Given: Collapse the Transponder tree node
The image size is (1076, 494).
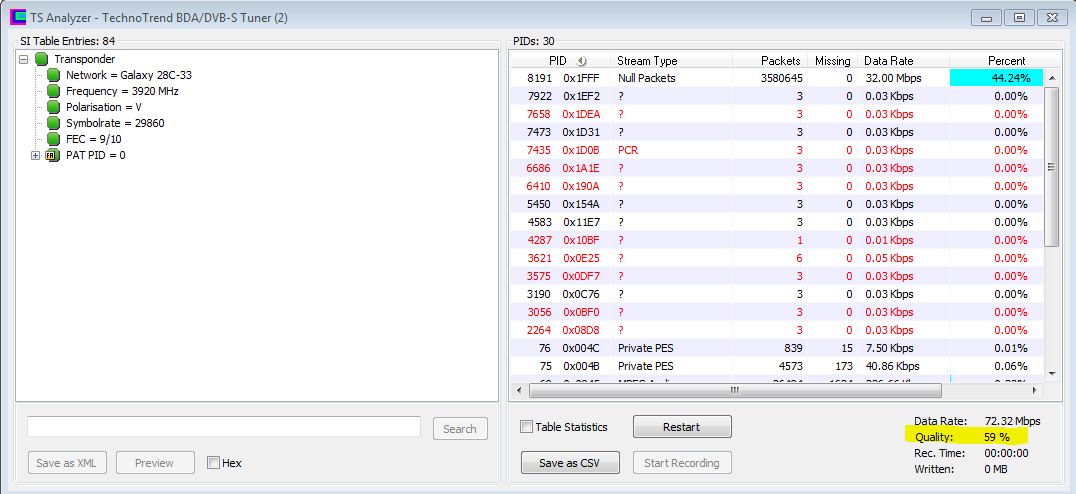Looking at the screenshot, I should 24,59.
